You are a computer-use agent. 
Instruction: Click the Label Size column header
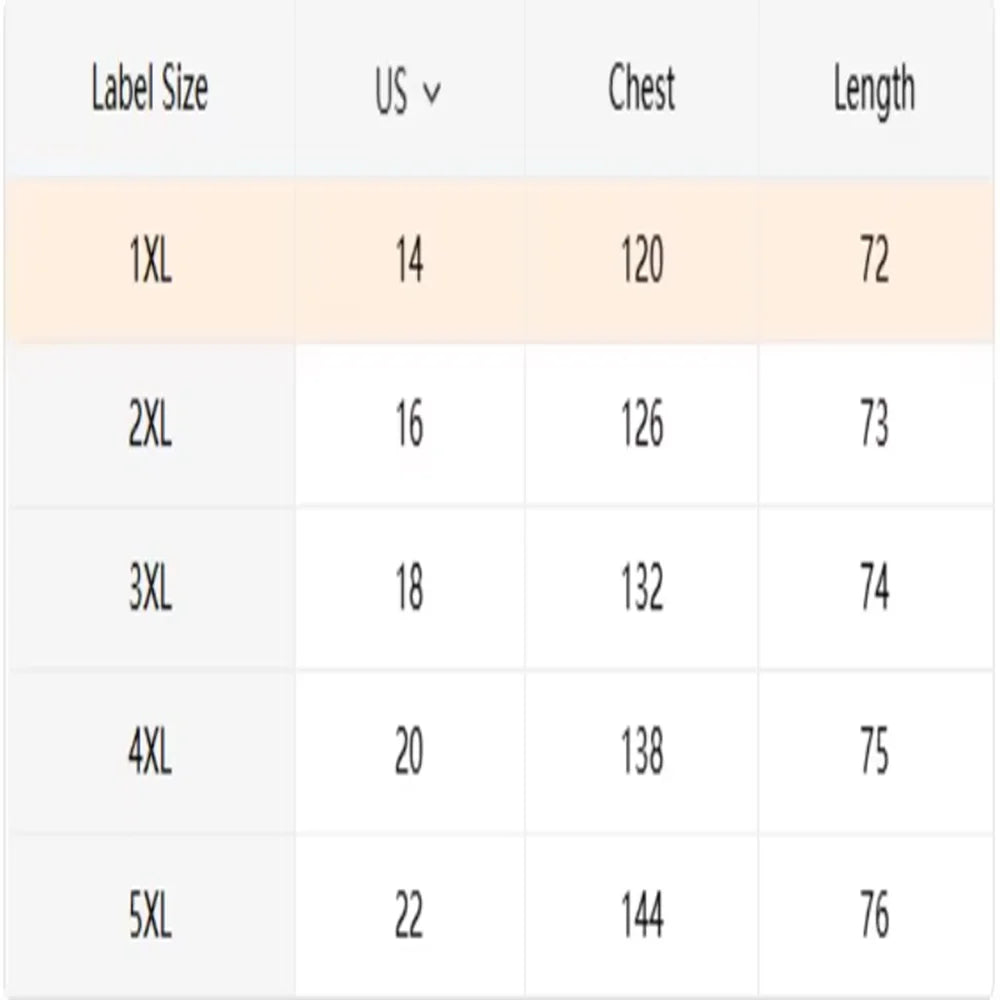click(150, 90)
